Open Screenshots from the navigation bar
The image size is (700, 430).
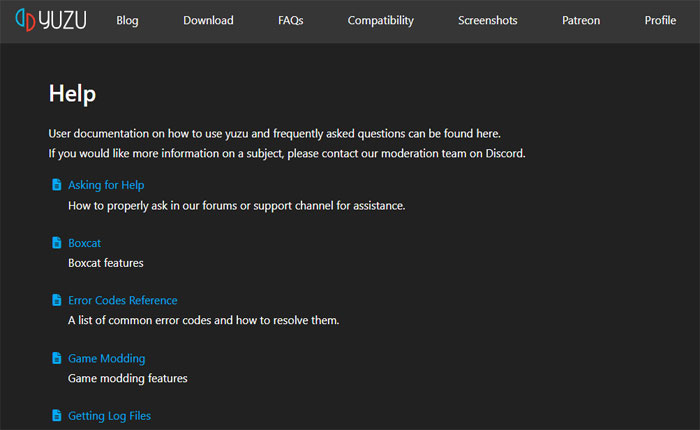coord(487,20)
